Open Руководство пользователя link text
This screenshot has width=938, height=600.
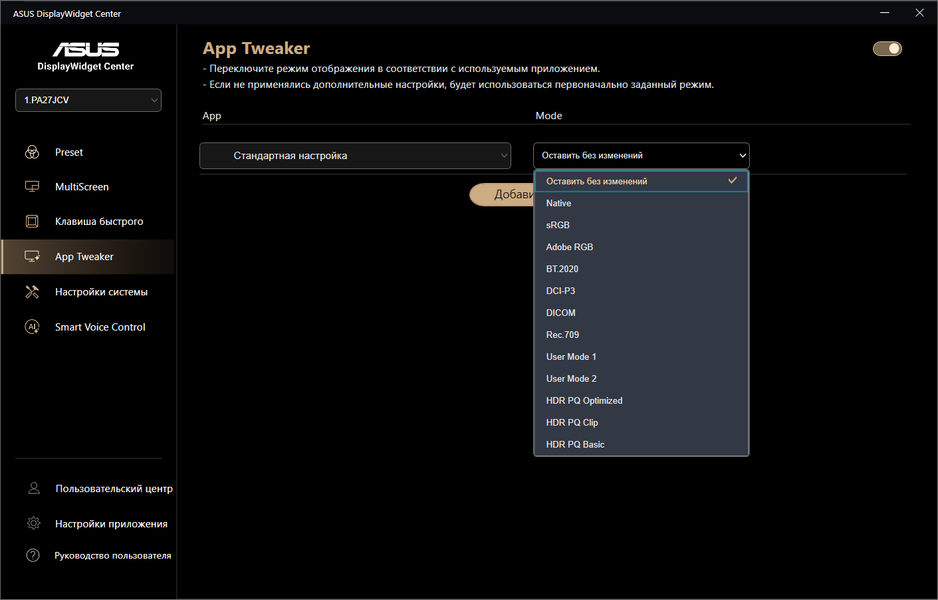pyautogui.click(x=112, y=556)
